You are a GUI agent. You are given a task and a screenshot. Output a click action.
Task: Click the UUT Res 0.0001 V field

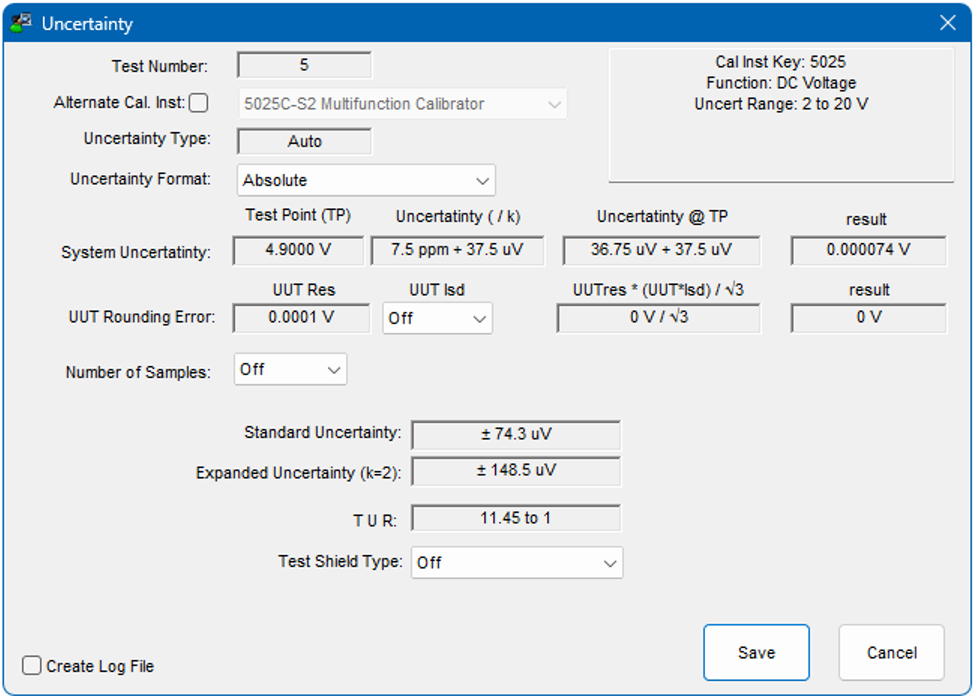[298, 318]
